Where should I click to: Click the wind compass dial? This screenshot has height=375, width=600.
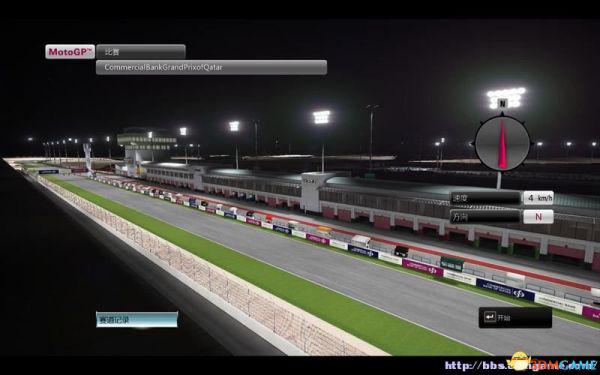pyautogui.click(x=502, y=143)
